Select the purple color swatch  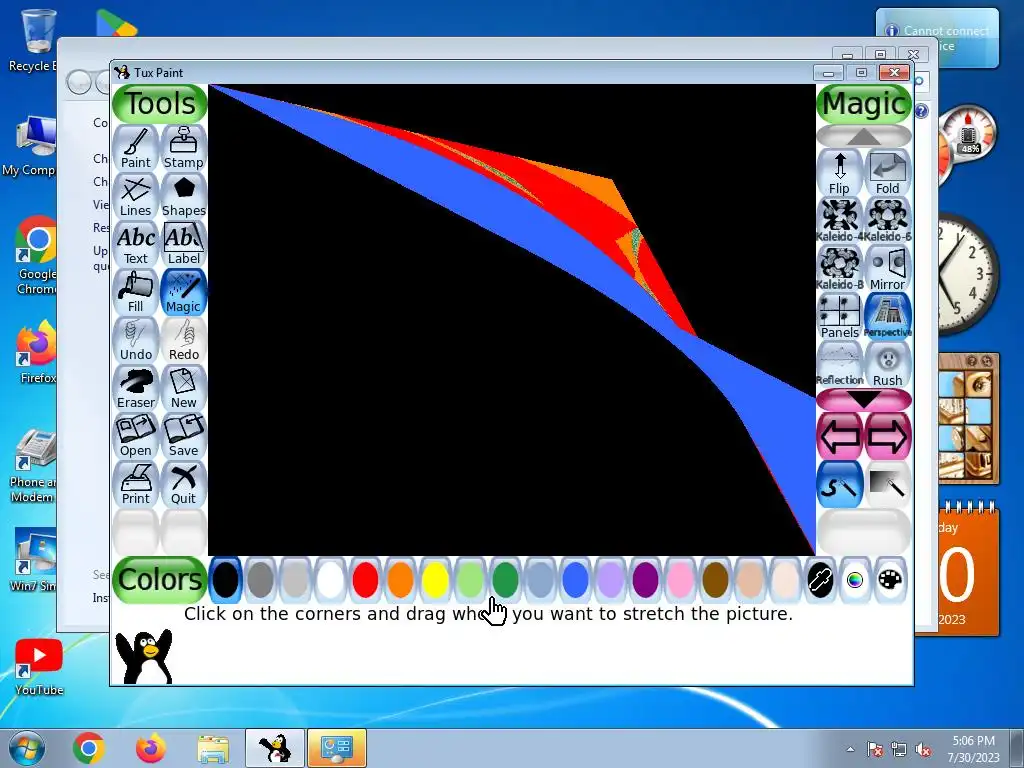[645, 580]
